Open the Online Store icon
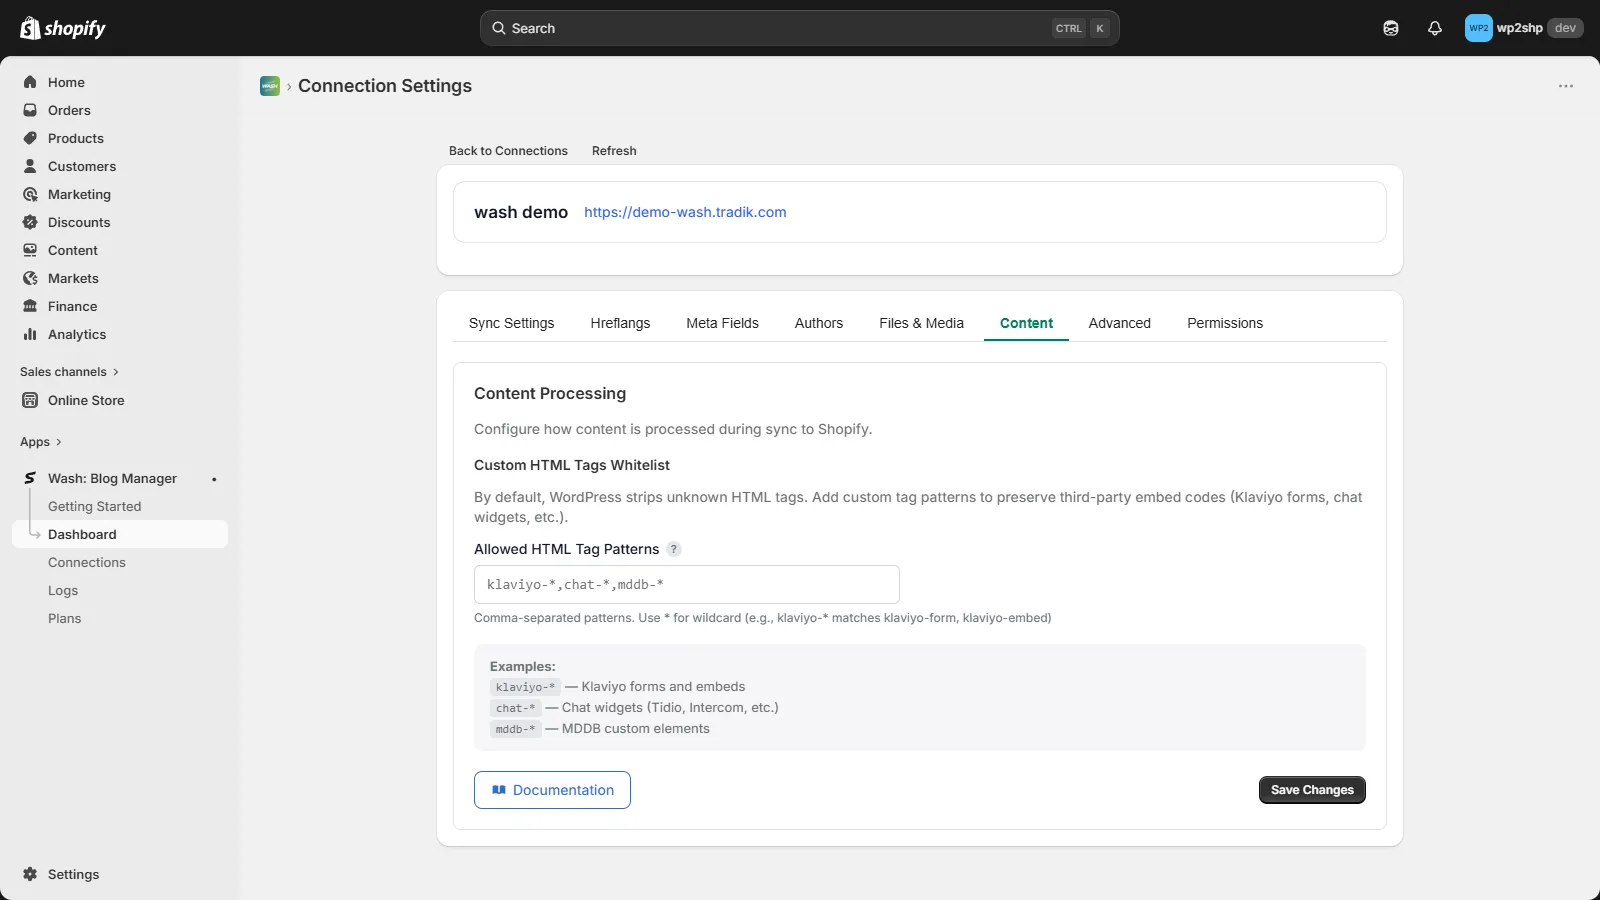The image size is (1600, 900). (30, 400)
